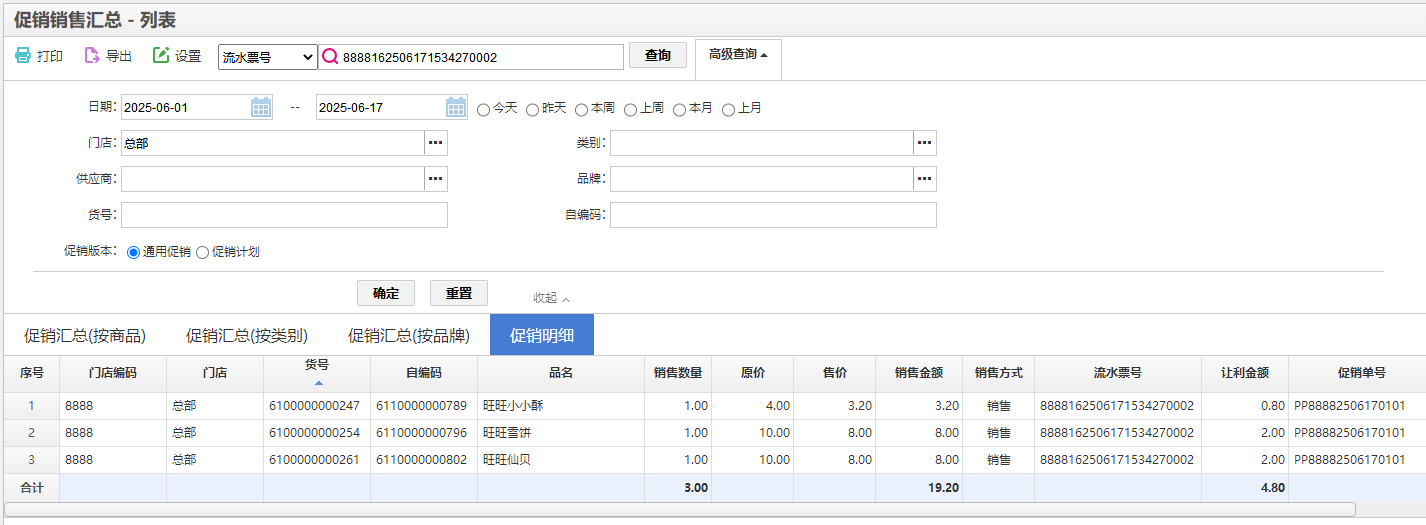The image size is (1426, 525).
Task: Click the 重置 button
Action: point(459,293)
